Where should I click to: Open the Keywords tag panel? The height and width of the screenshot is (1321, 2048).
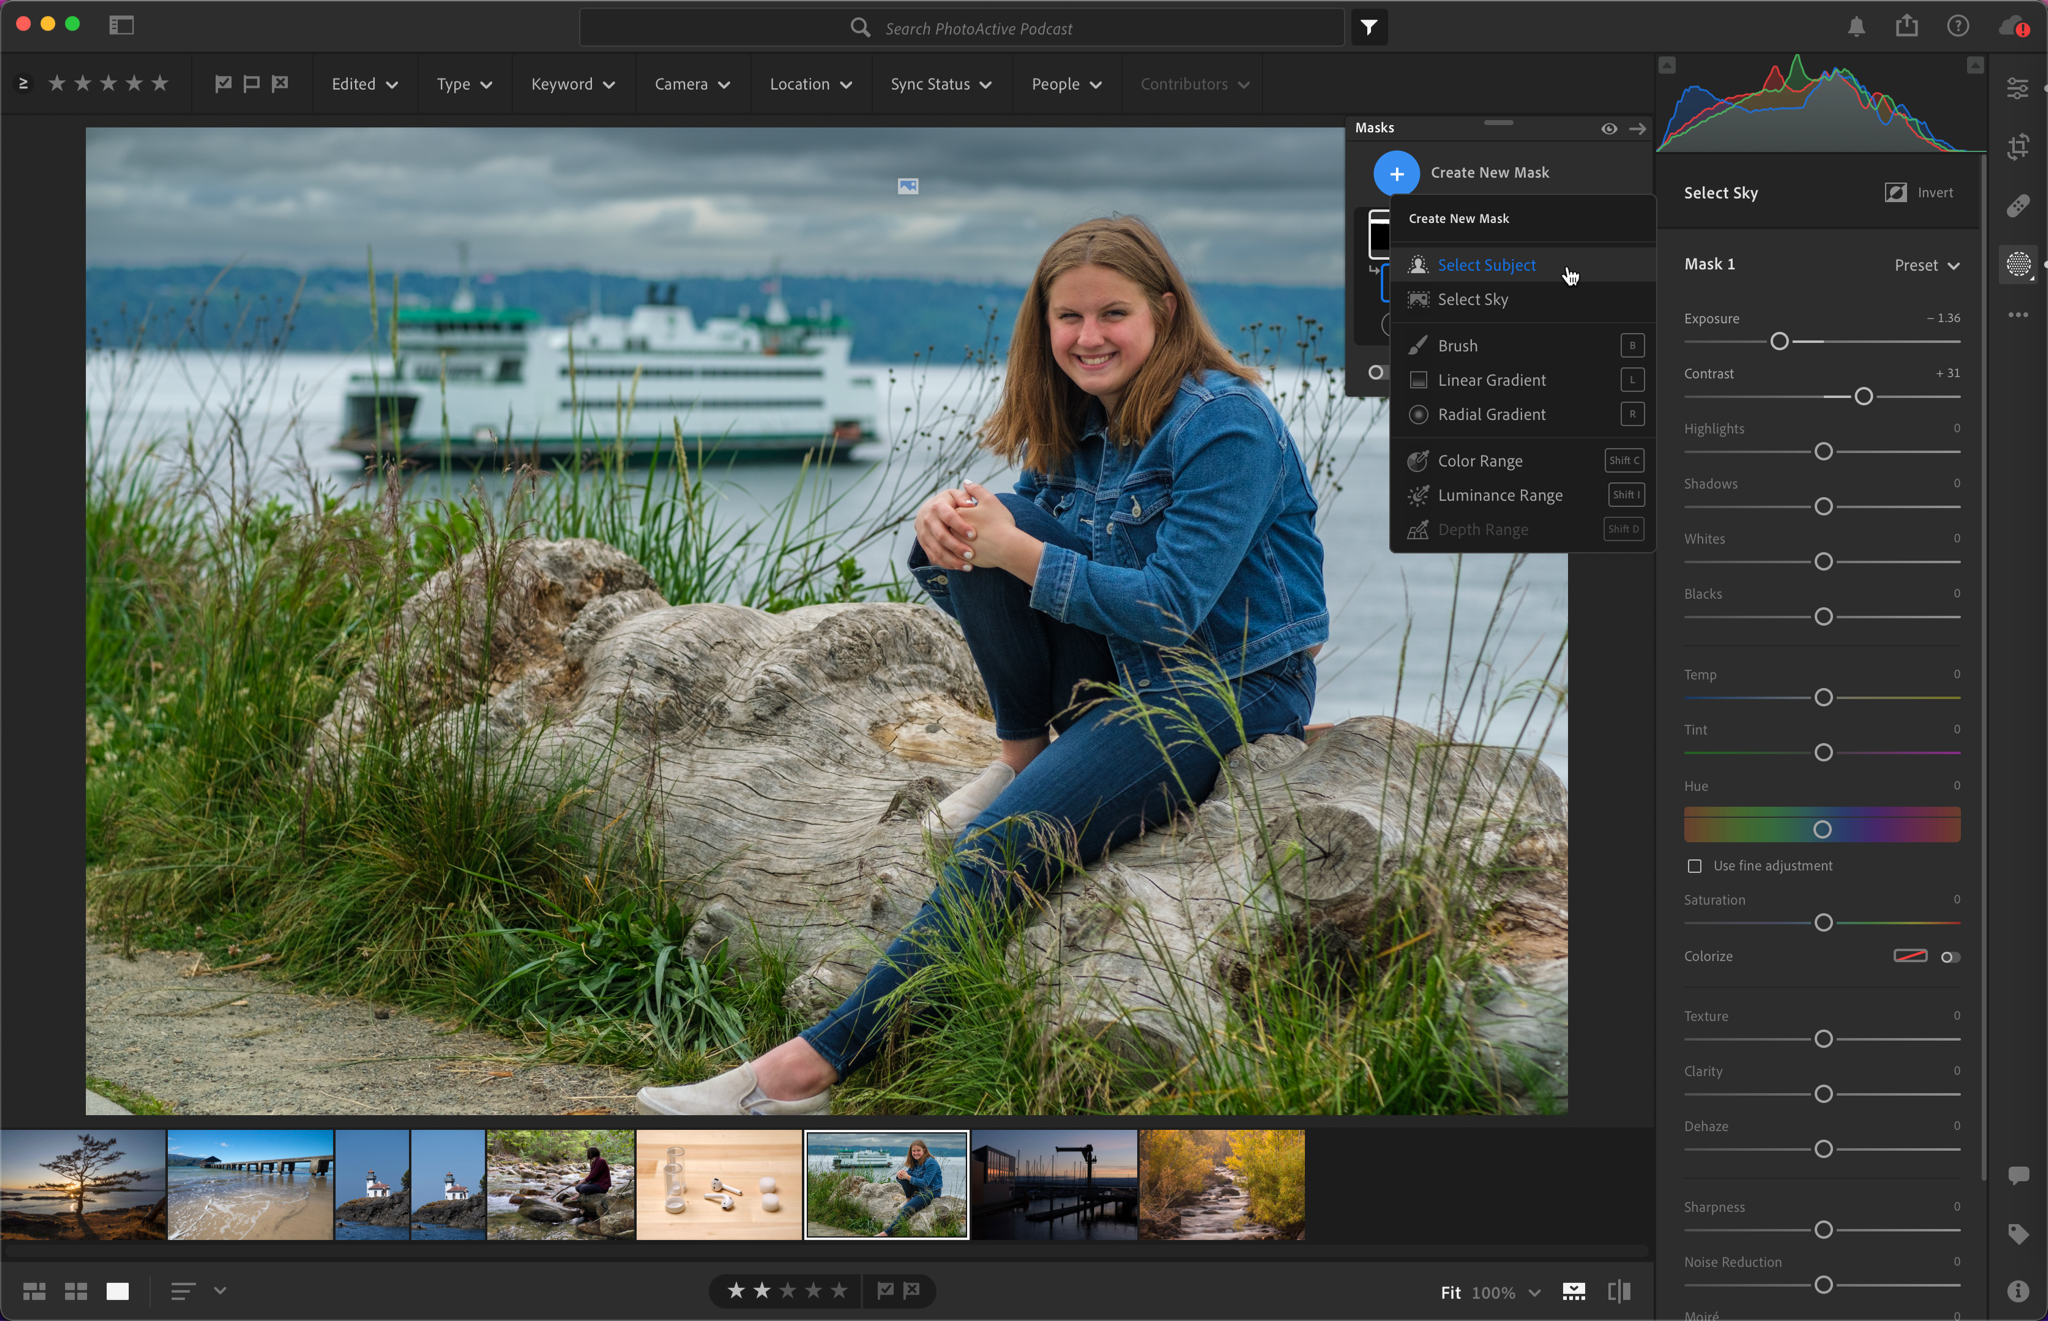click(x=2018, y=1234)
